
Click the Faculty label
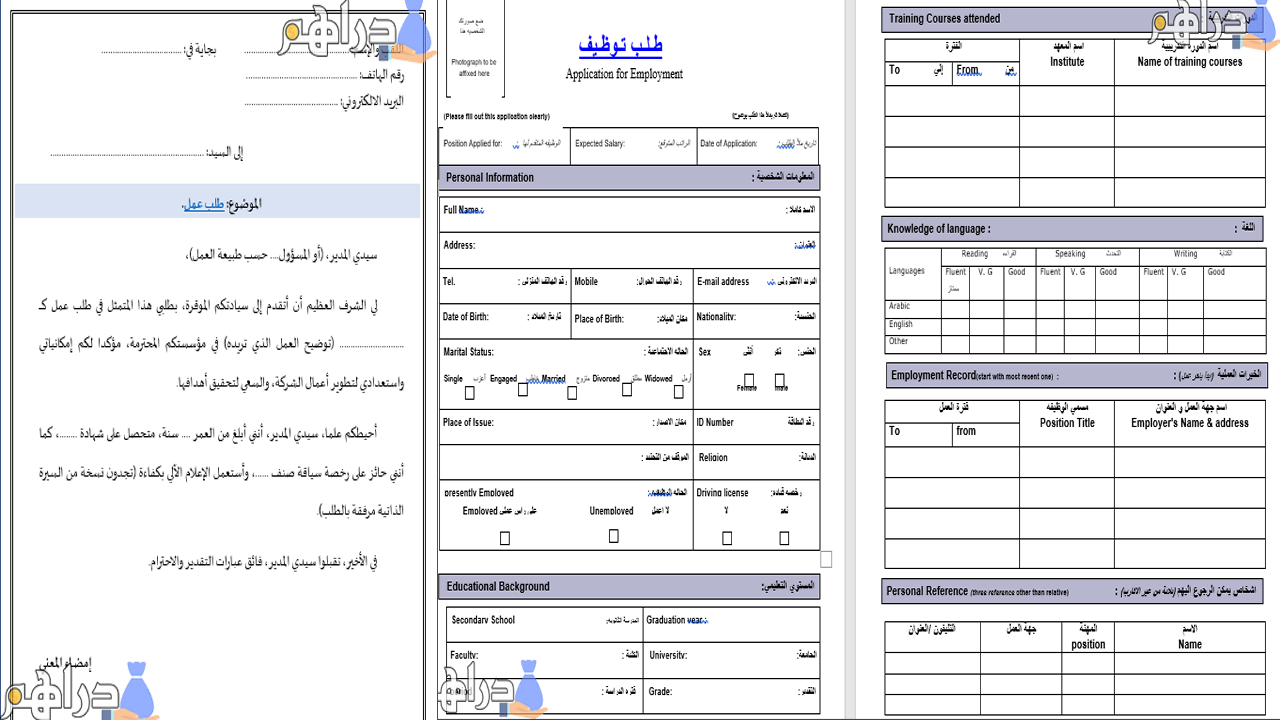pos(464,655)
